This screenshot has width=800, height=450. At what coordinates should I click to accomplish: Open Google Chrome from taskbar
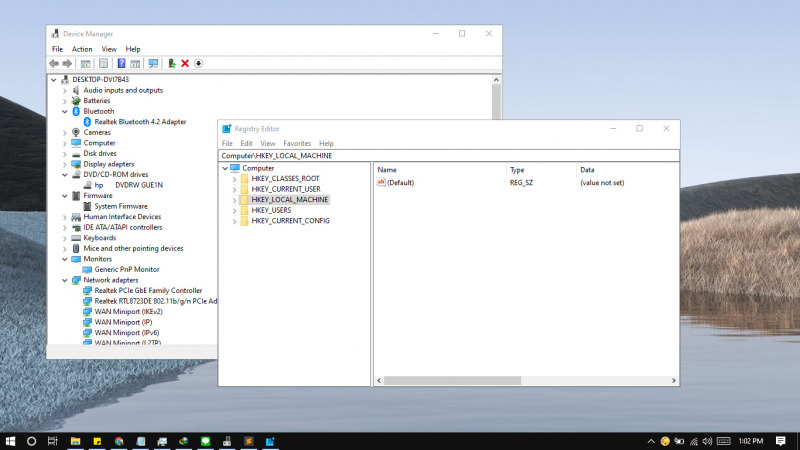click(119, 441)
